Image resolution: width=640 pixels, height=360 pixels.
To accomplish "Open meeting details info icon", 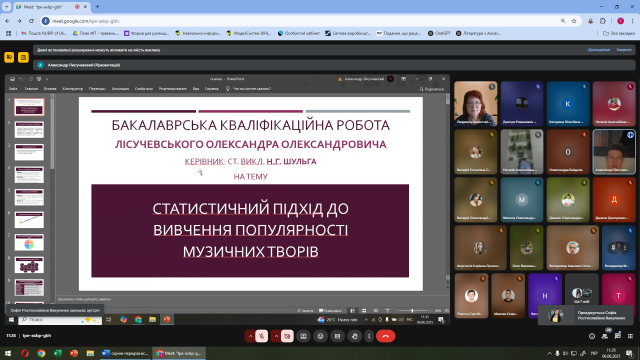I will [592, 336].
